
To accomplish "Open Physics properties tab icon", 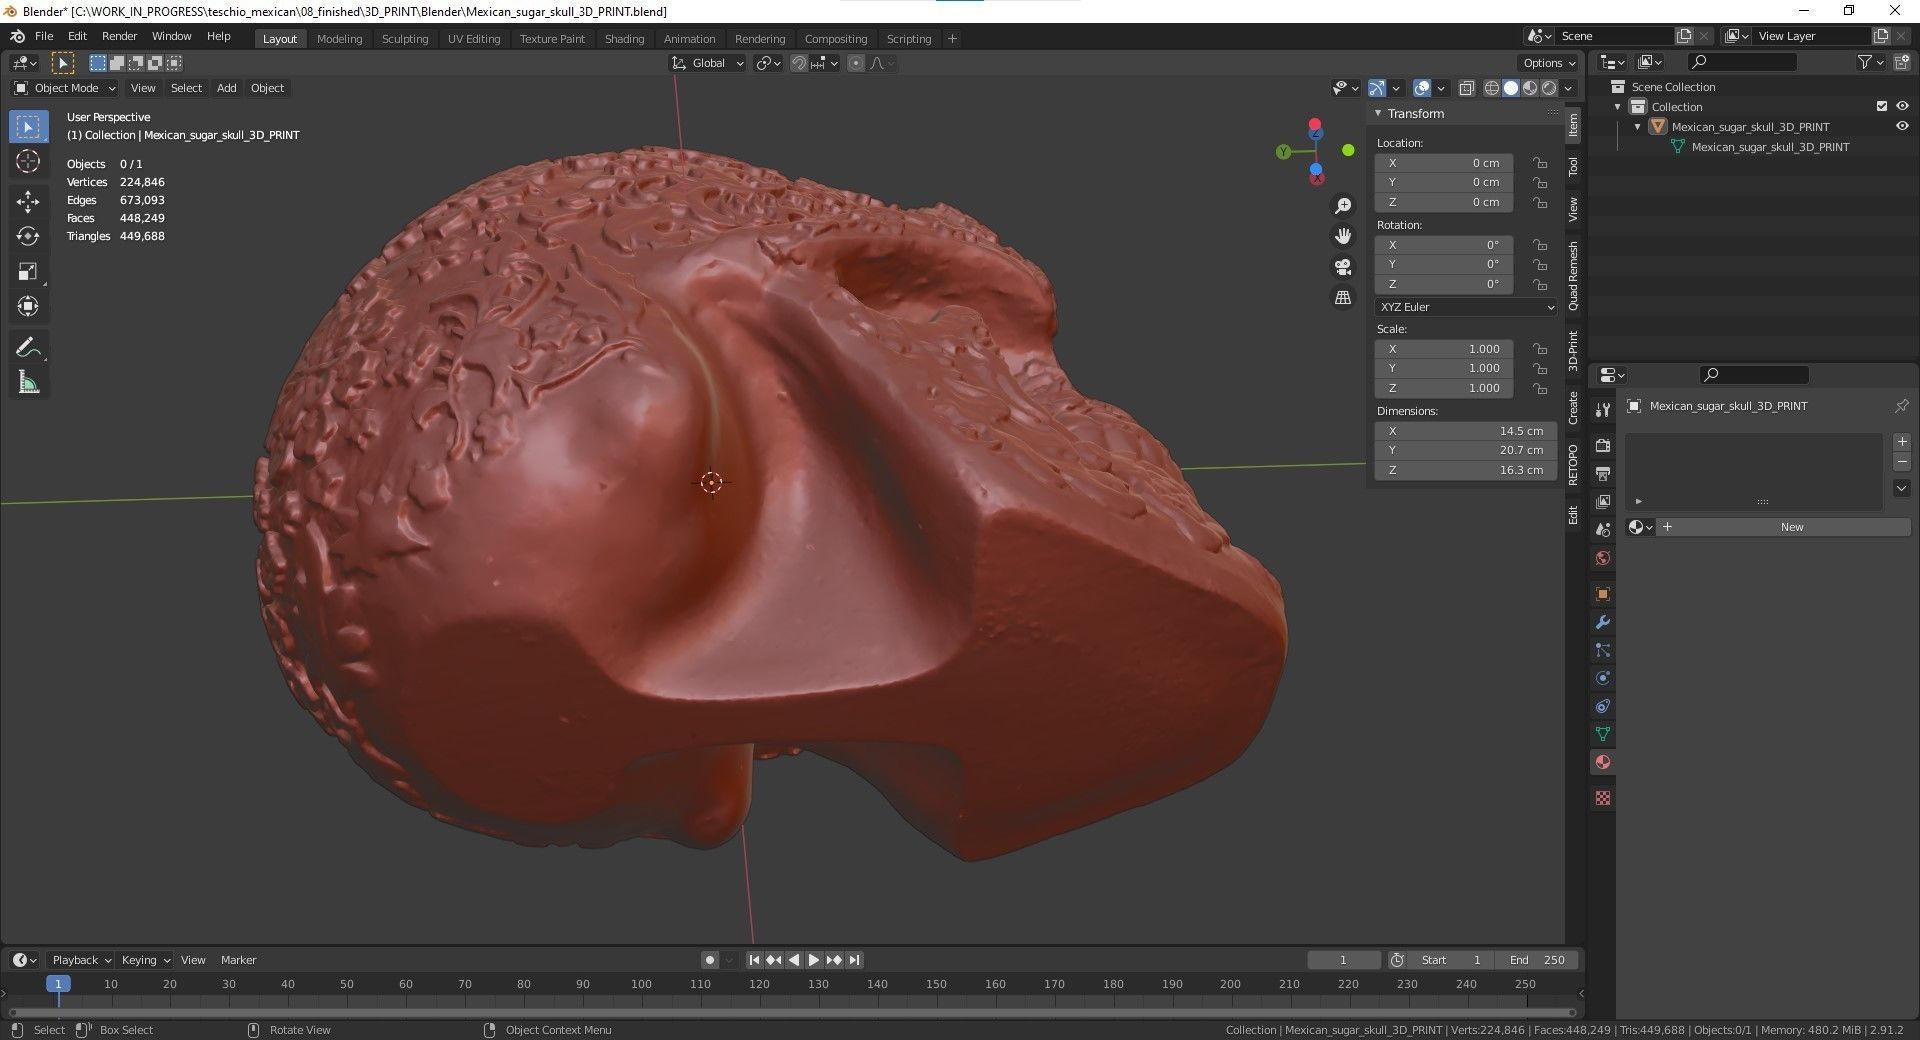I will pos(1603,678).
